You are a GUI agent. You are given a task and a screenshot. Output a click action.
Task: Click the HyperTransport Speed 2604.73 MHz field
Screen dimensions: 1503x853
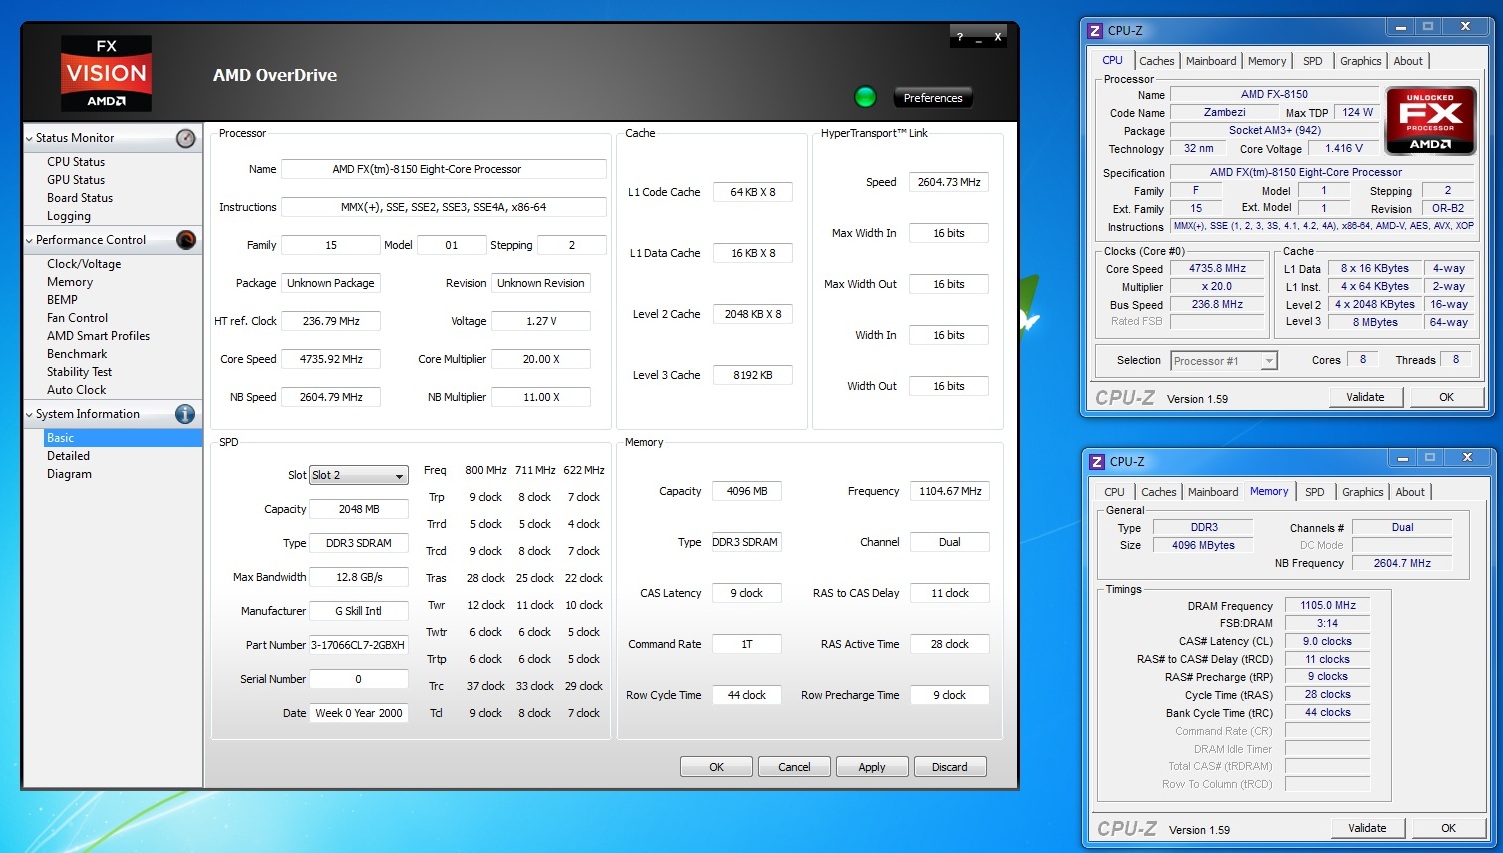pos(950,182)
